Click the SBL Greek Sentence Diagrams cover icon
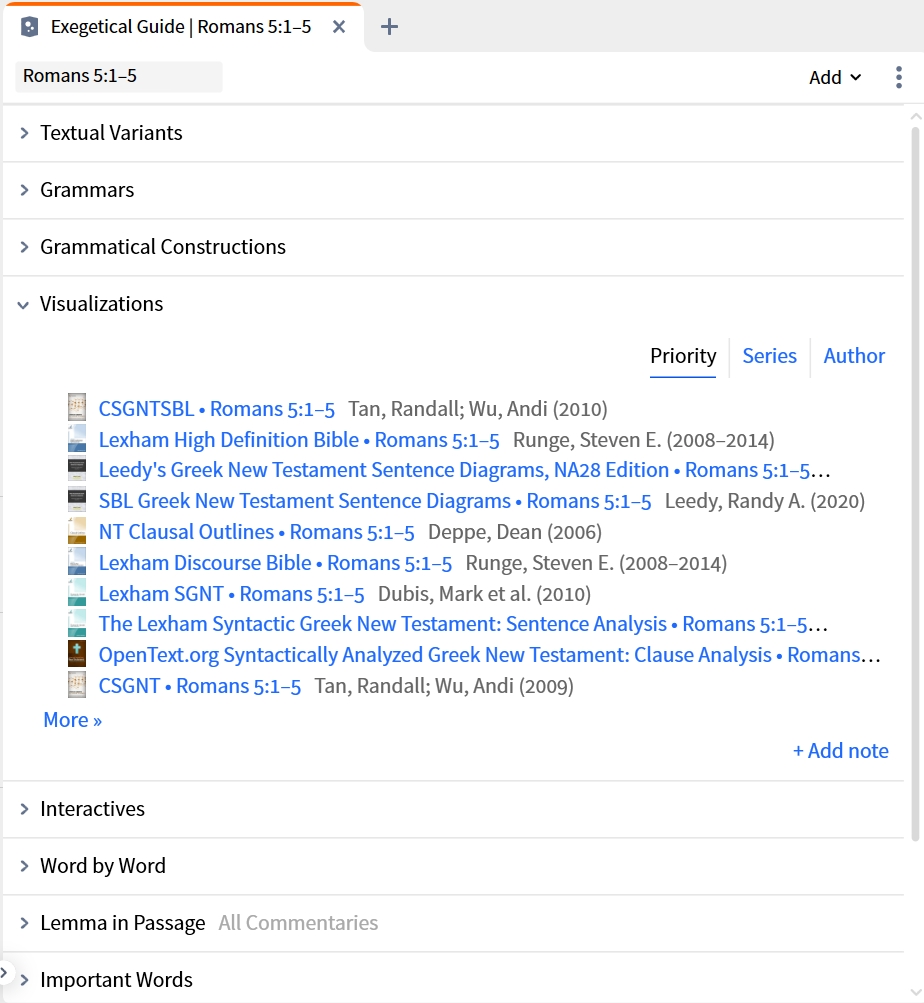924x1003 pixels. click(77, 500)
